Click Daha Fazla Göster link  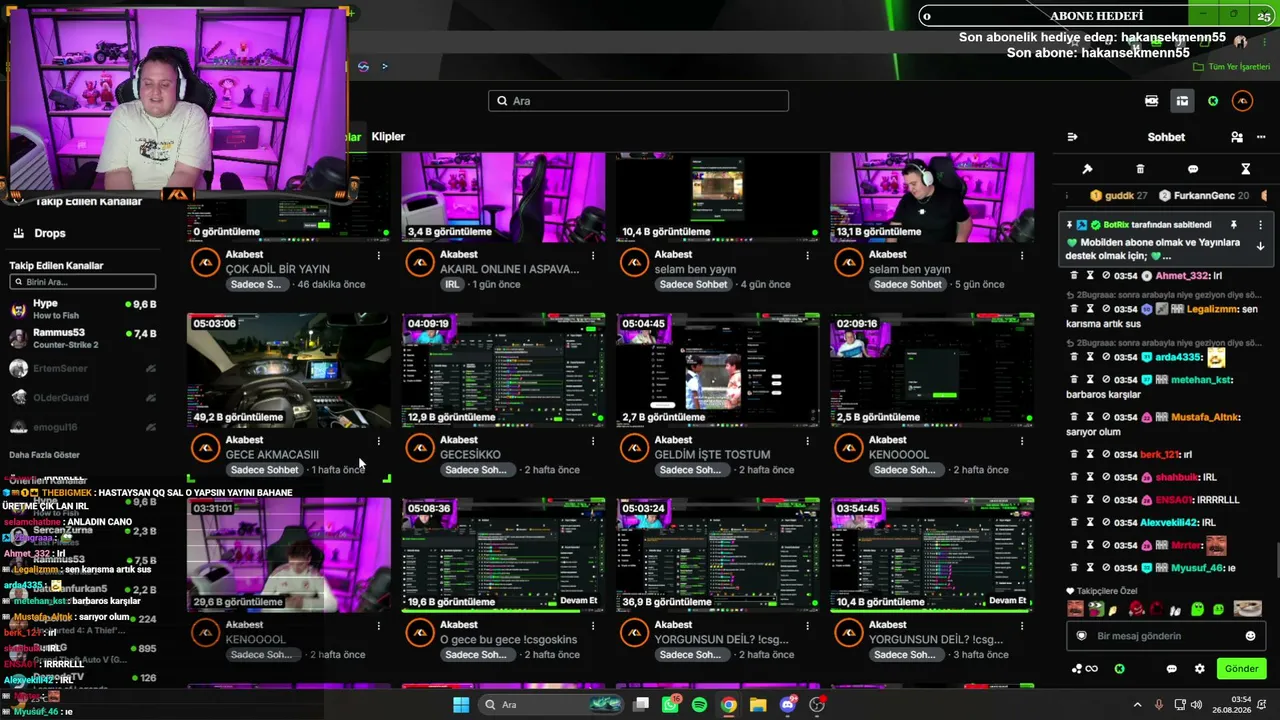coord(45,455)
